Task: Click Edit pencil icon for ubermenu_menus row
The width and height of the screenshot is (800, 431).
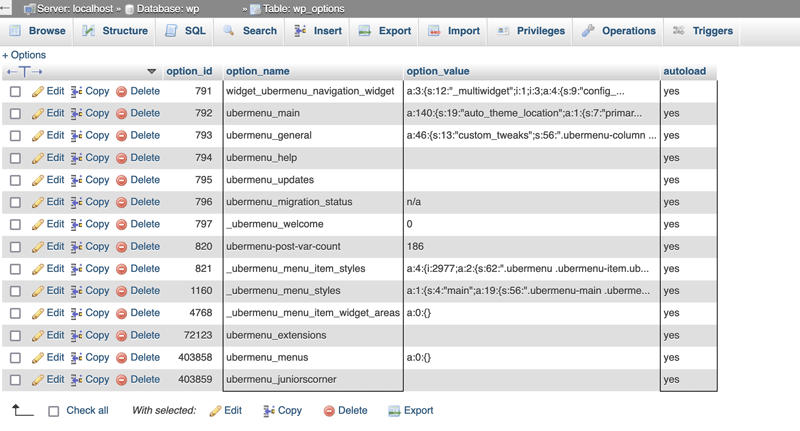Action: [38, 358]
